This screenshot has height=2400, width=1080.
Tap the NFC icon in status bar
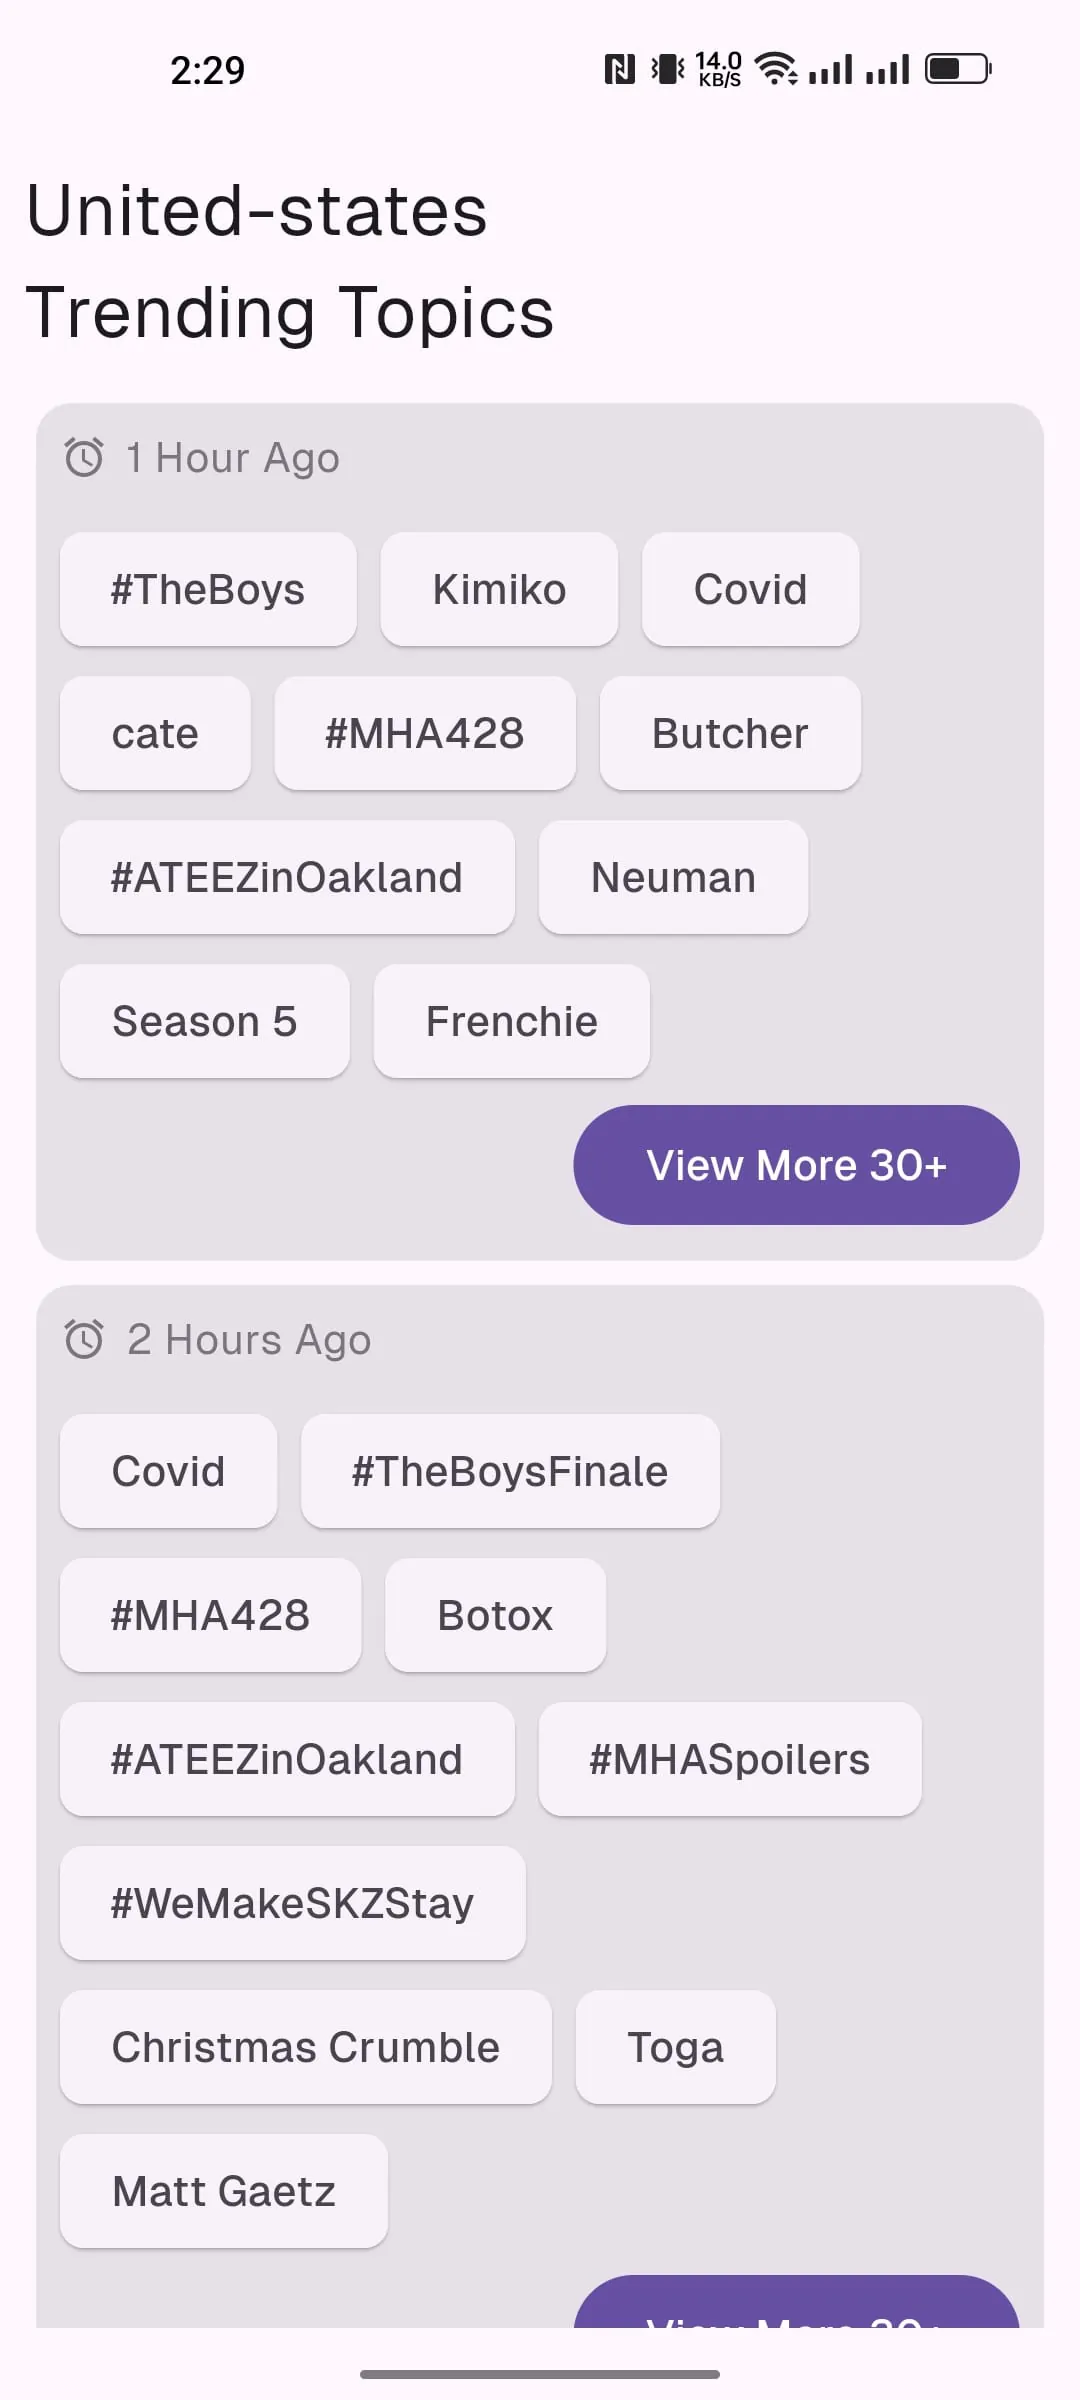tap(620, 69)
